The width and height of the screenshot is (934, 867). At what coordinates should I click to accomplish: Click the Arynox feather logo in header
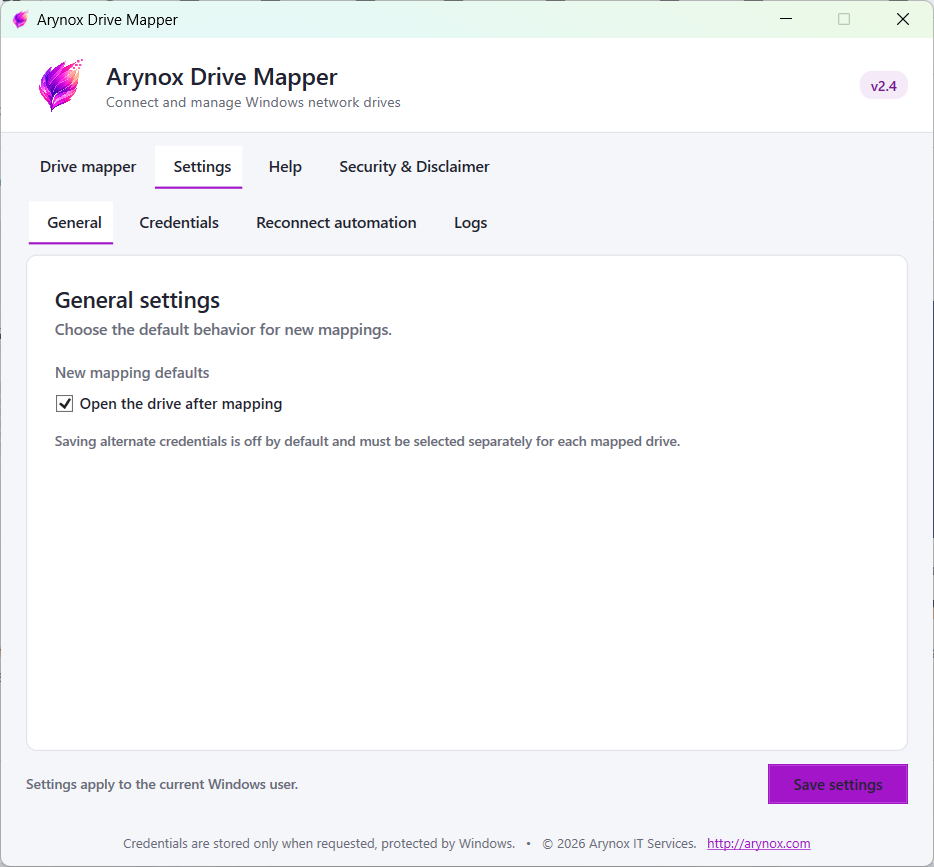pyautogui.click(x=60, y=85)
